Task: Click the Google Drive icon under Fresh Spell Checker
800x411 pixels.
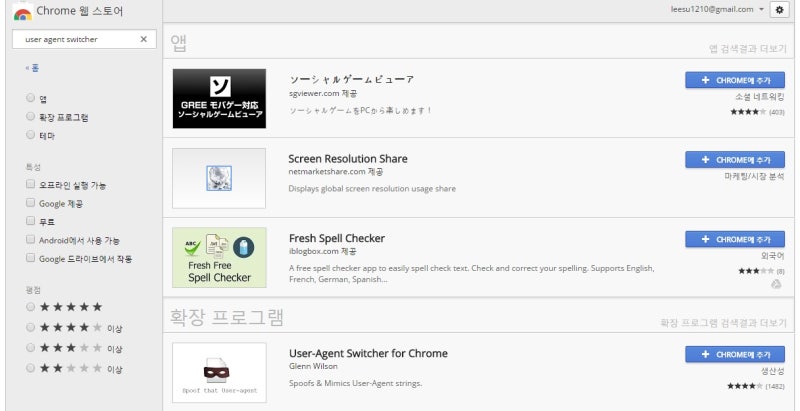Action: click(776, 284)
